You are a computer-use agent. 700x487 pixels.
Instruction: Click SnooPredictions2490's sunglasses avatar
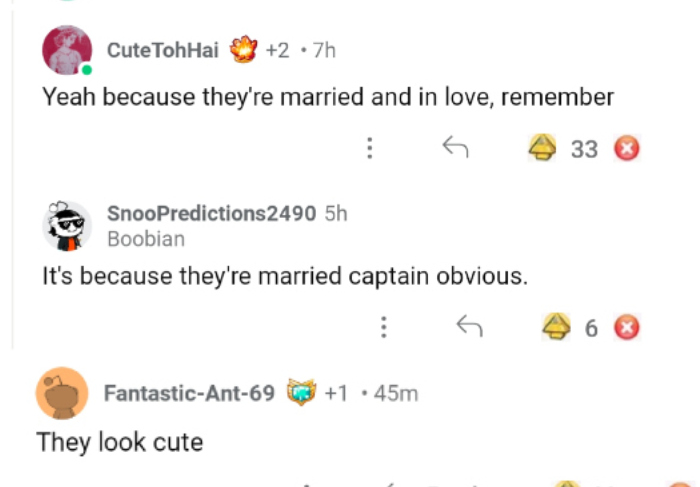pos(67,225)
